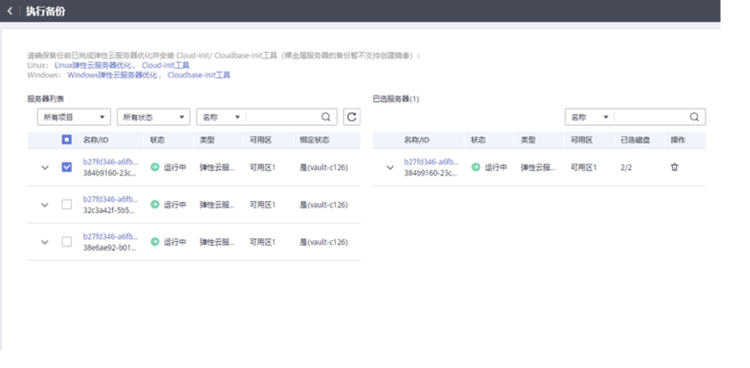Image resolution: width=750 pixels, height=368 pixels.
Task: Click the back arrow beside 执行备份
Action: pos(10,11)
